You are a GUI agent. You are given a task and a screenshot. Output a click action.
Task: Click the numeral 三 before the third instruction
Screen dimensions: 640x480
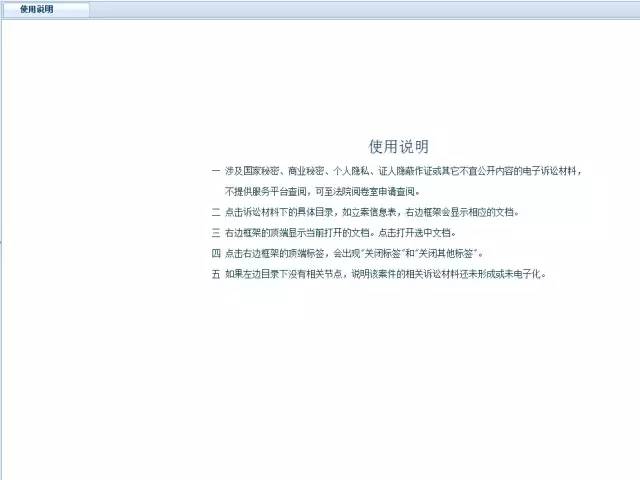(215, 232)
